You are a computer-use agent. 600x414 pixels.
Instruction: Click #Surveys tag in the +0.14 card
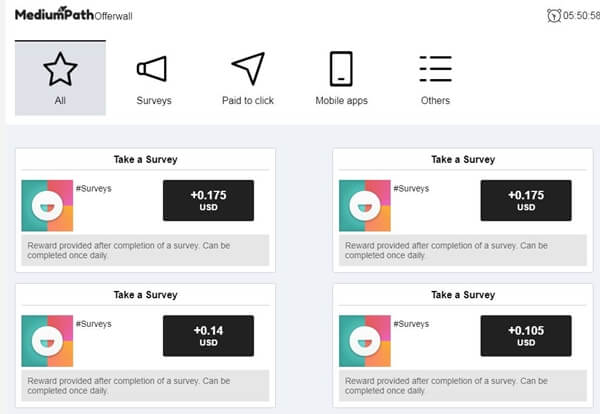94,324
